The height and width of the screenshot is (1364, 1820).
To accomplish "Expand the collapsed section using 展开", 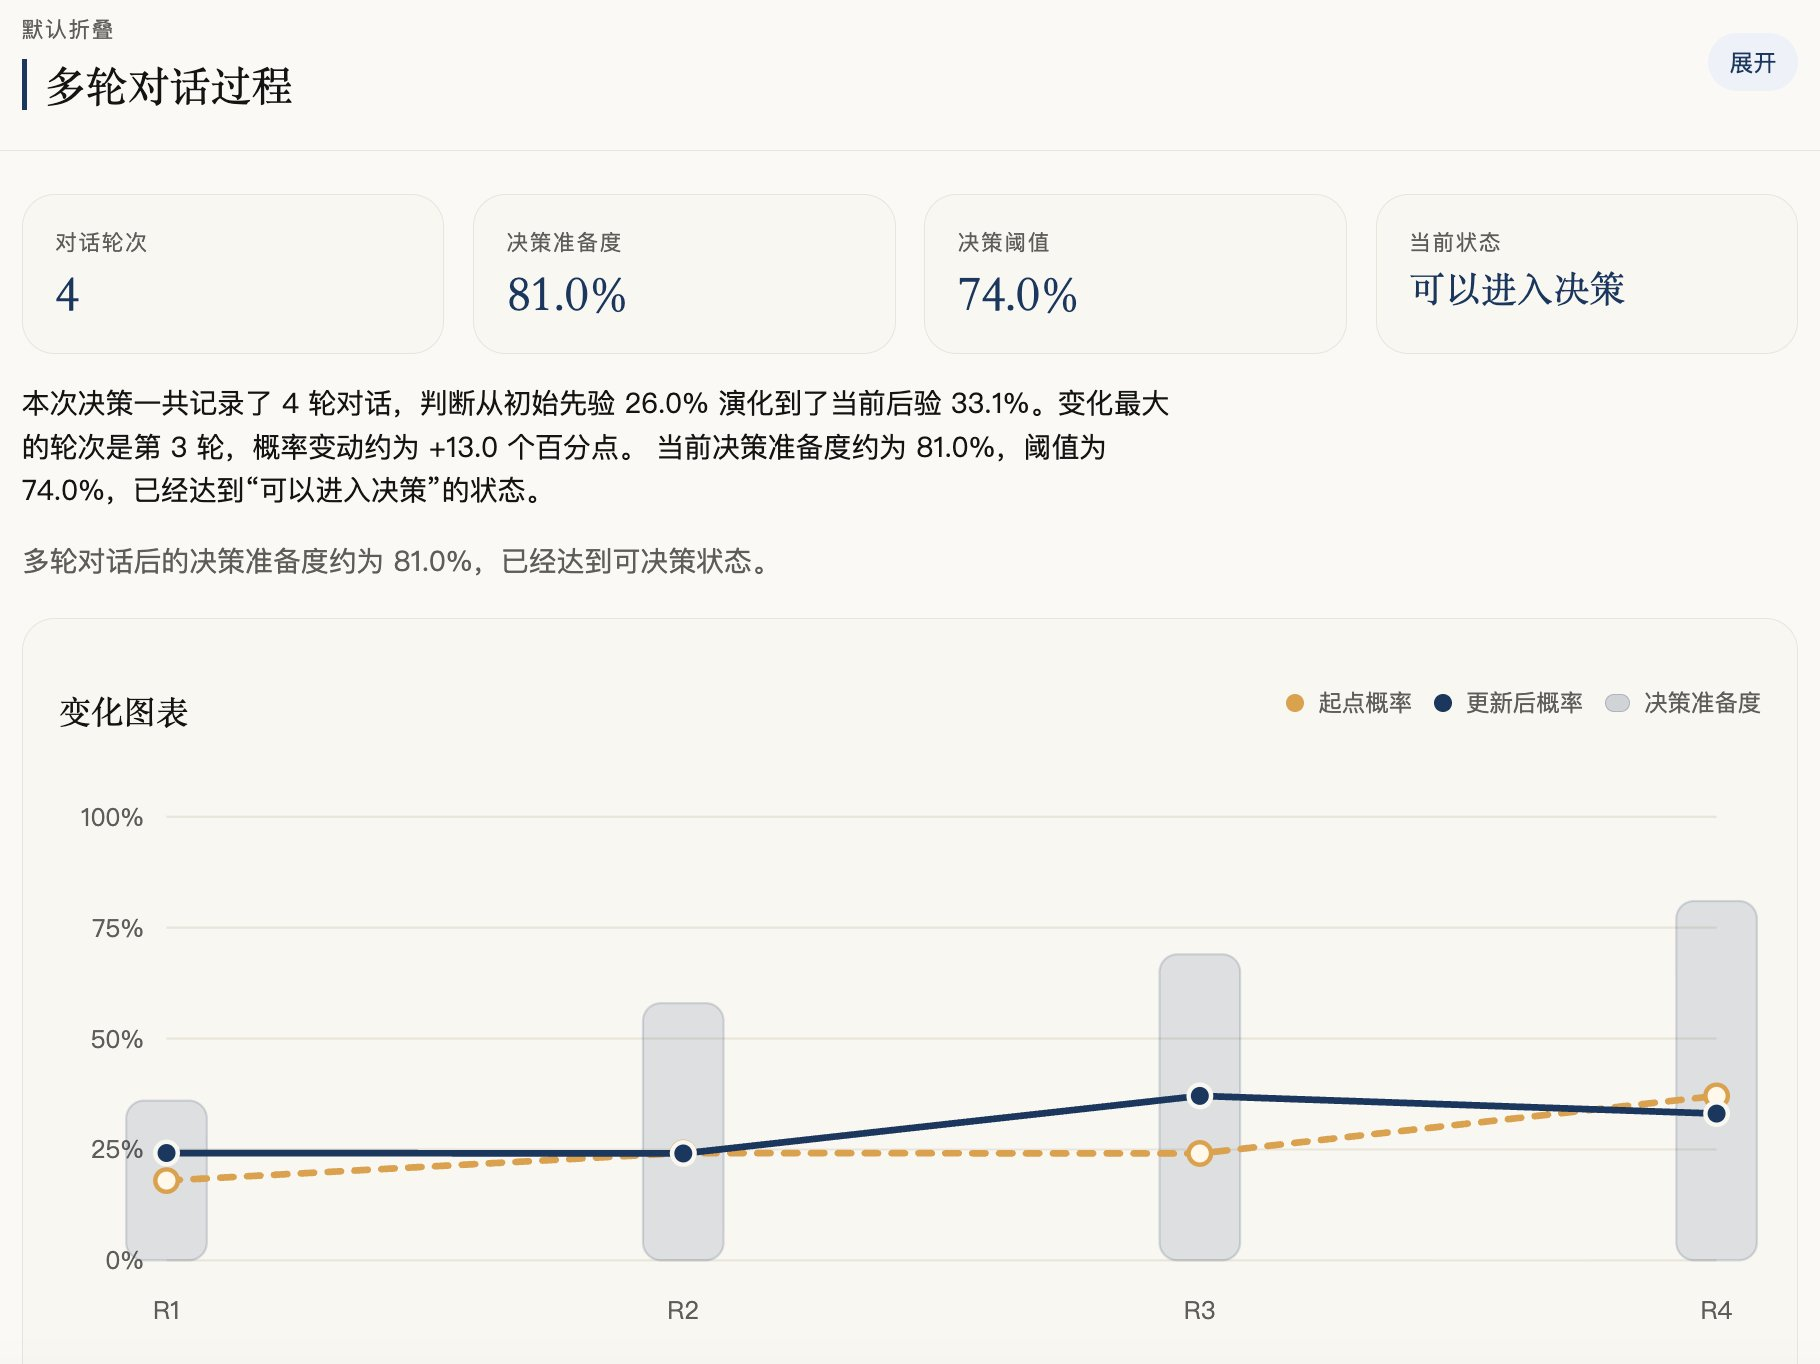I will coord(1751,62).
